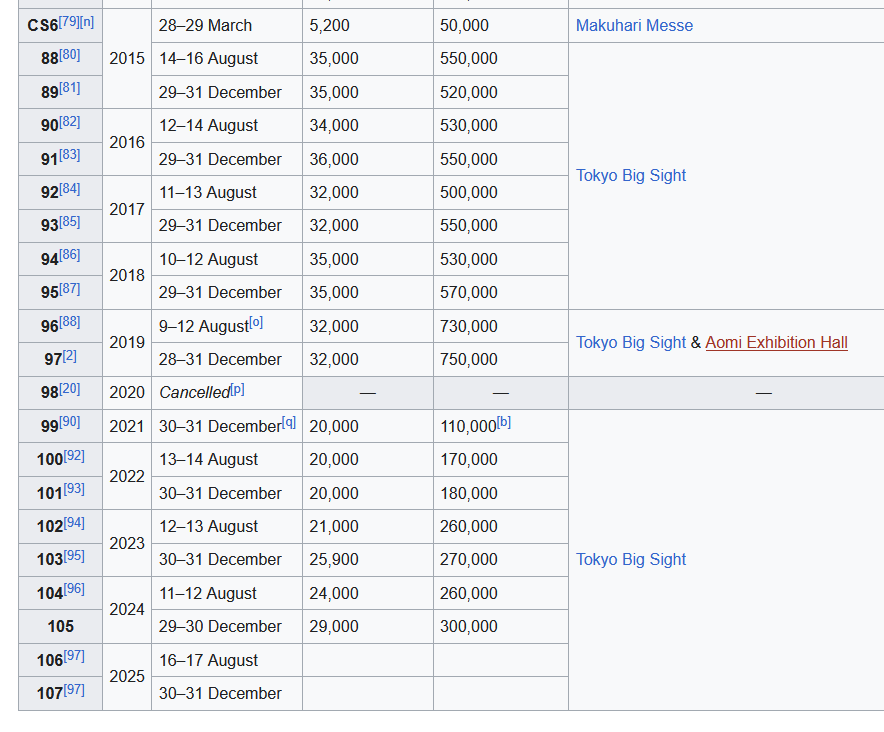Select the 570,000 attendance value
The height and width of the screenshot is (732, 884).
coord(468,293)
